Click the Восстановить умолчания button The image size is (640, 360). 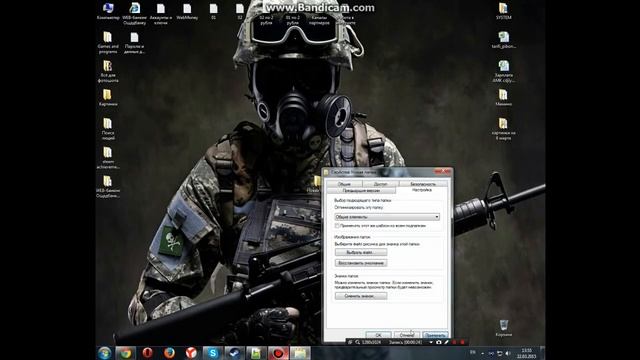pos(361,263)
